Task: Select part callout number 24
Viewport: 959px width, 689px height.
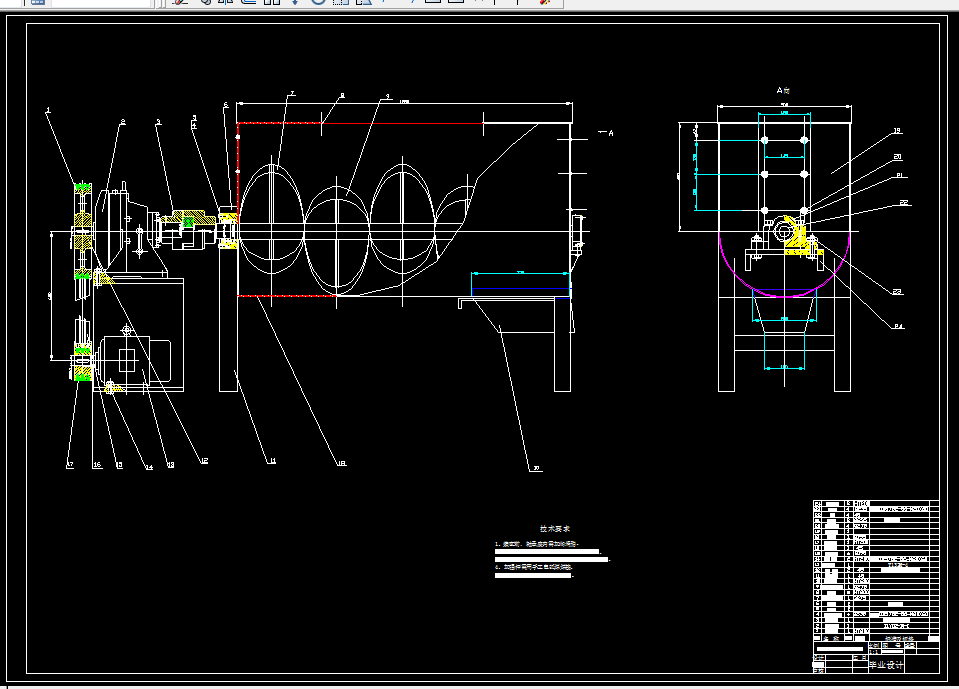Action: tap(898, 326)
